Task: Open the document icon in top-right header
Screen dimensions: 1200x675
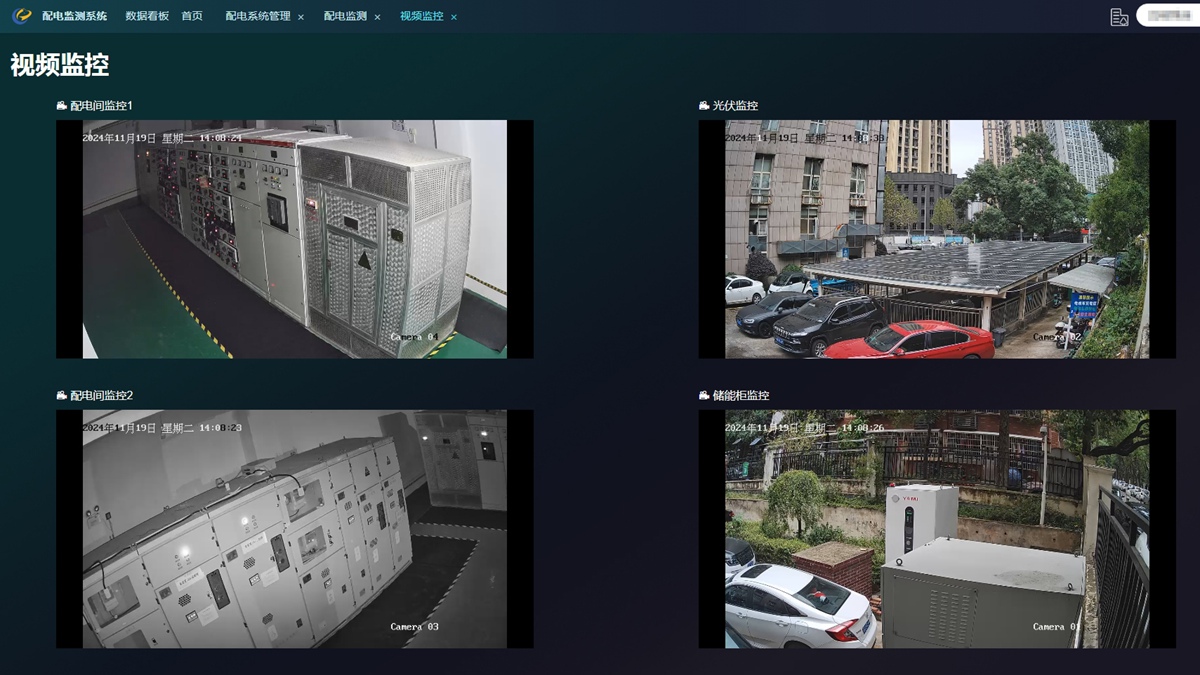Action: point(1119,17)
